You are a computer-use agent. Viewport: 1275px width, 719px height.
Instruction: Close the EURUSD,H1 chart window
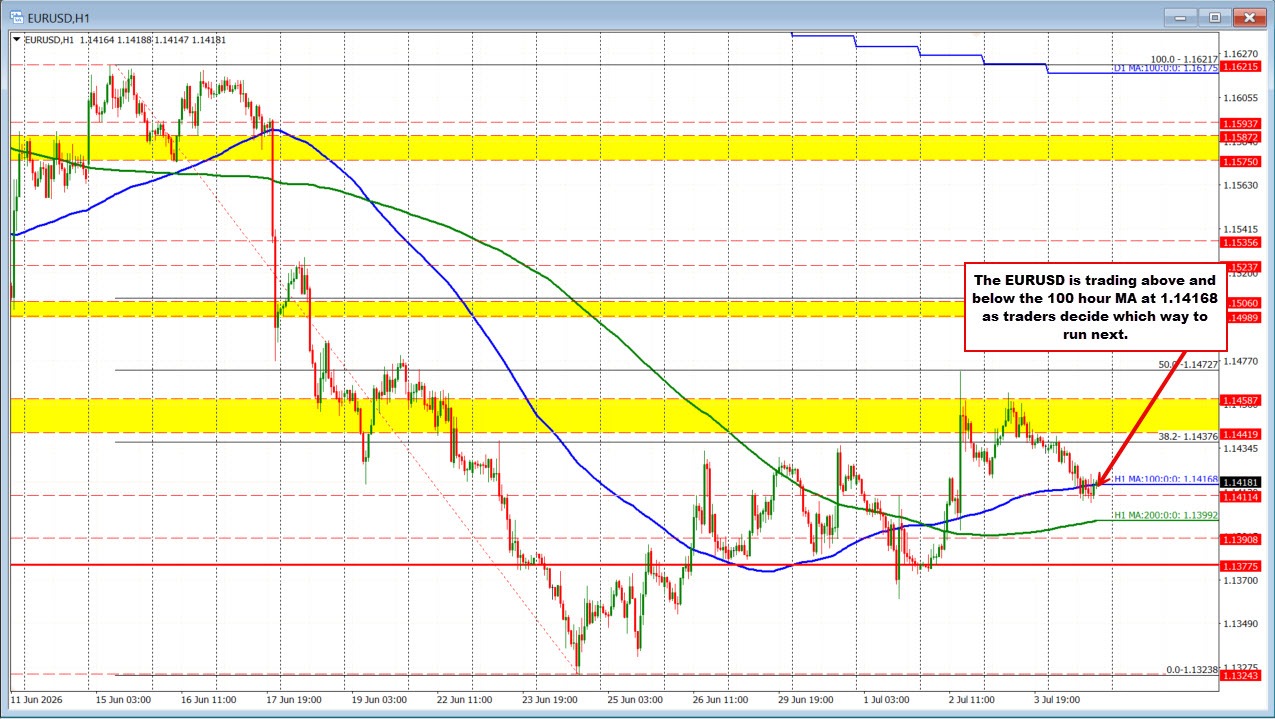(1250, 17)
